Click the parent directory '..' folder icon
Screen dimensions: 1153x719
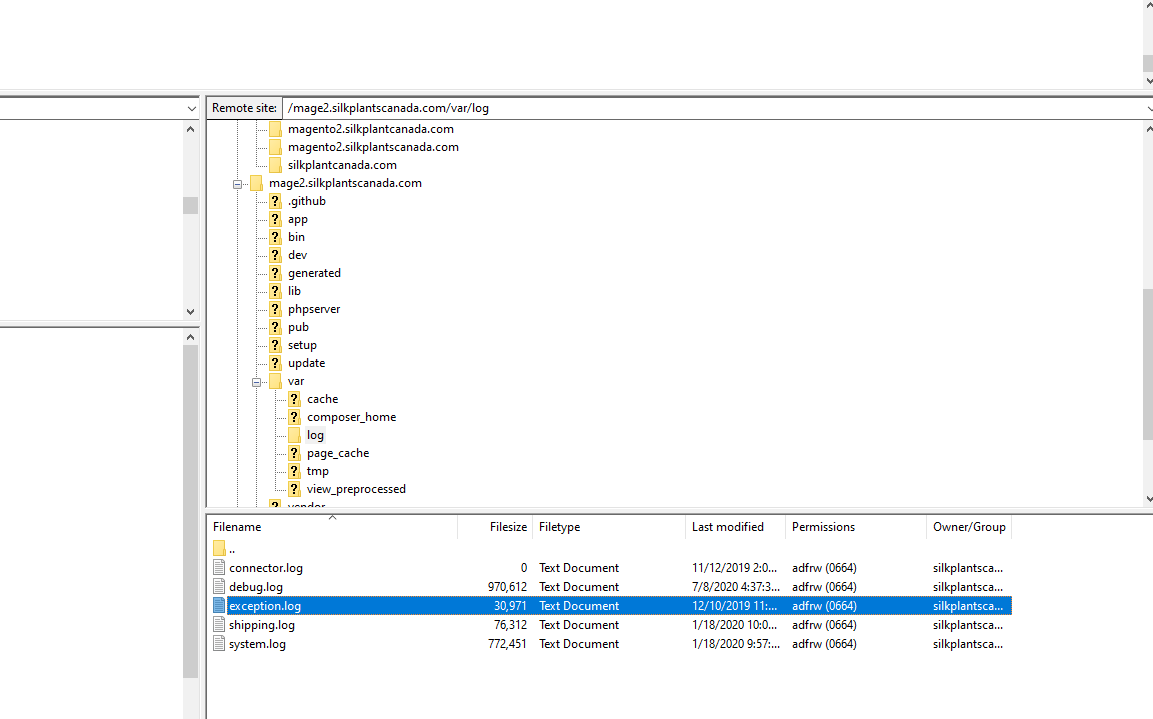pos(218,548)
